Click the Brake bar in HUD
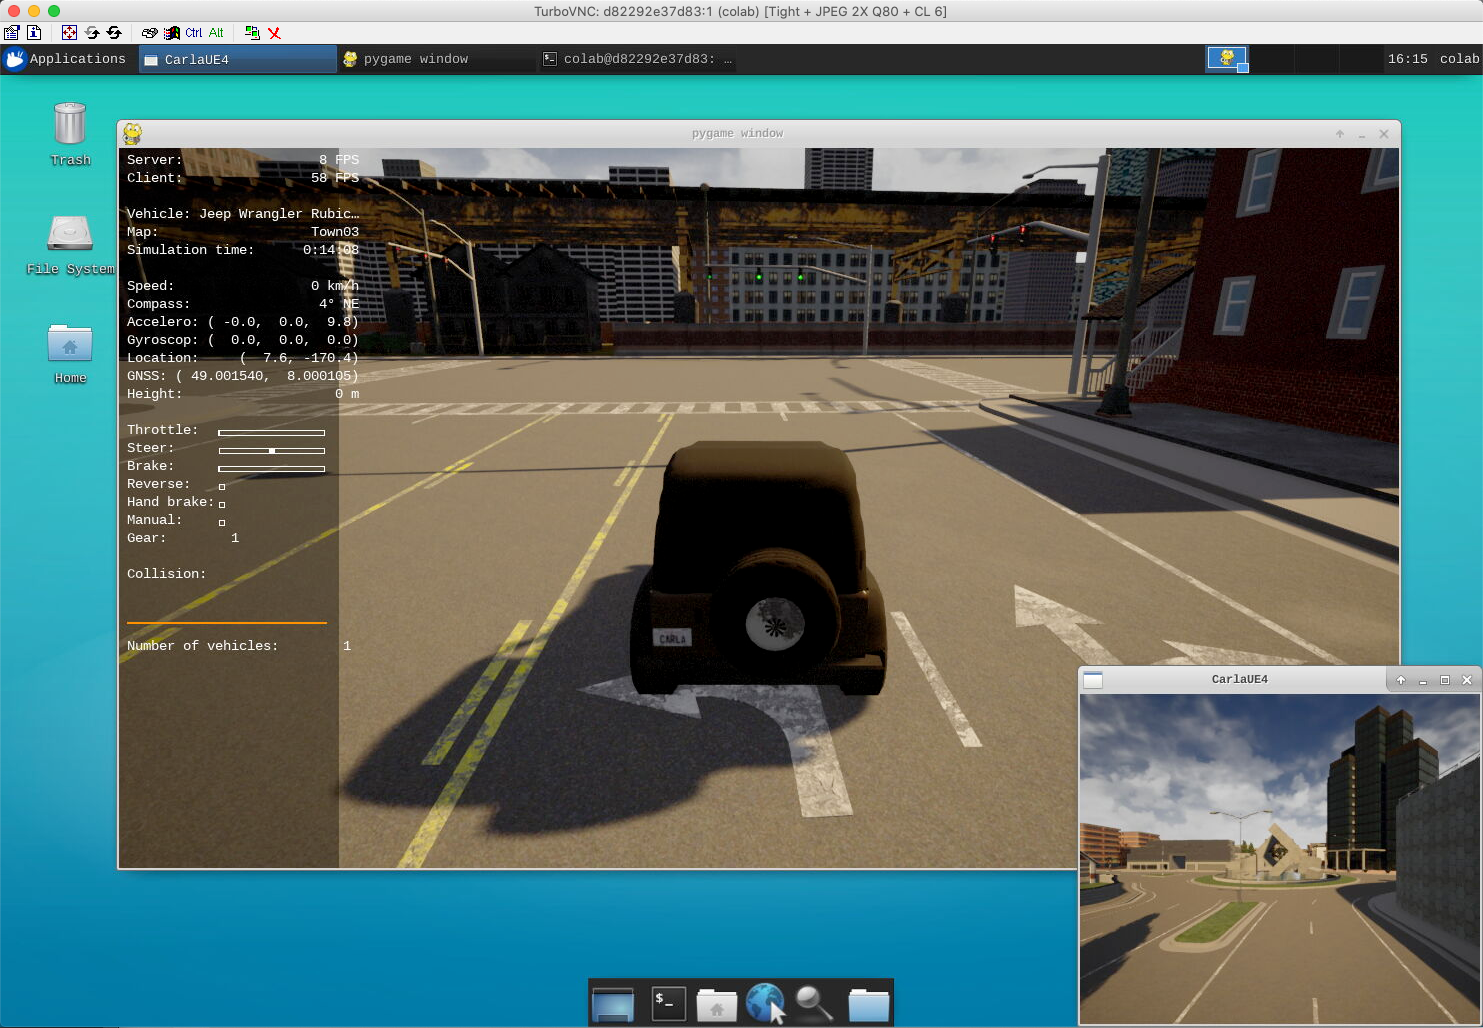The height and width of the screenshot is (1028, 1483). (272, 468)
